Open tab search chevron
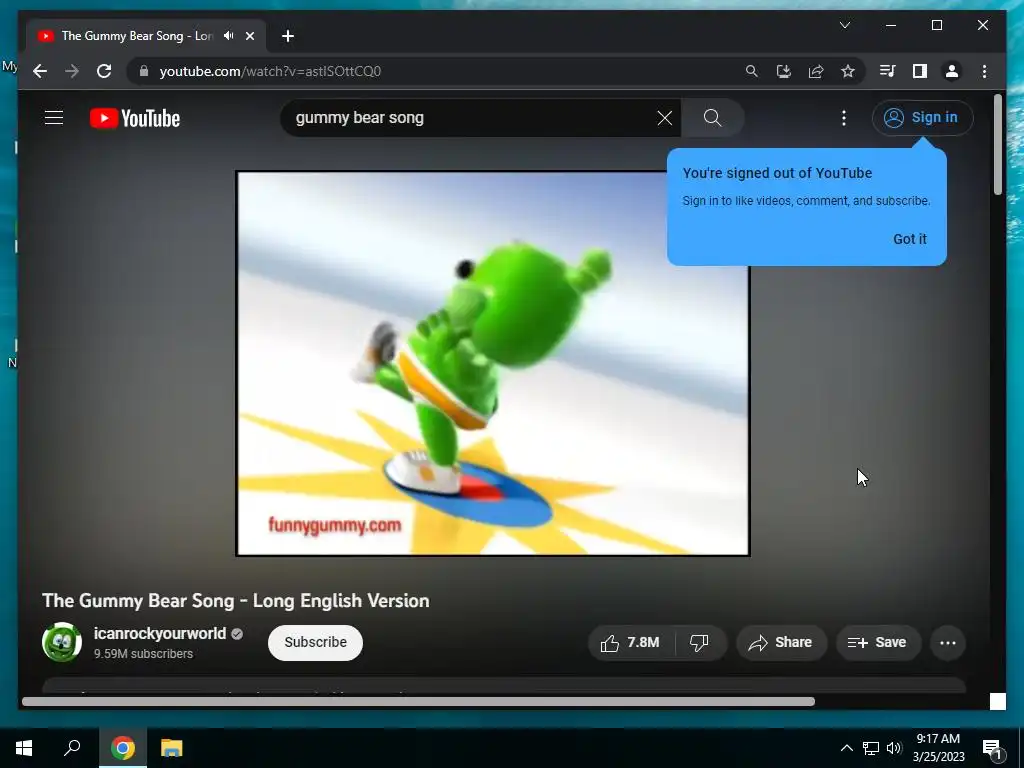Viewport: 1024px width, 768px height. tap(845, 25)
